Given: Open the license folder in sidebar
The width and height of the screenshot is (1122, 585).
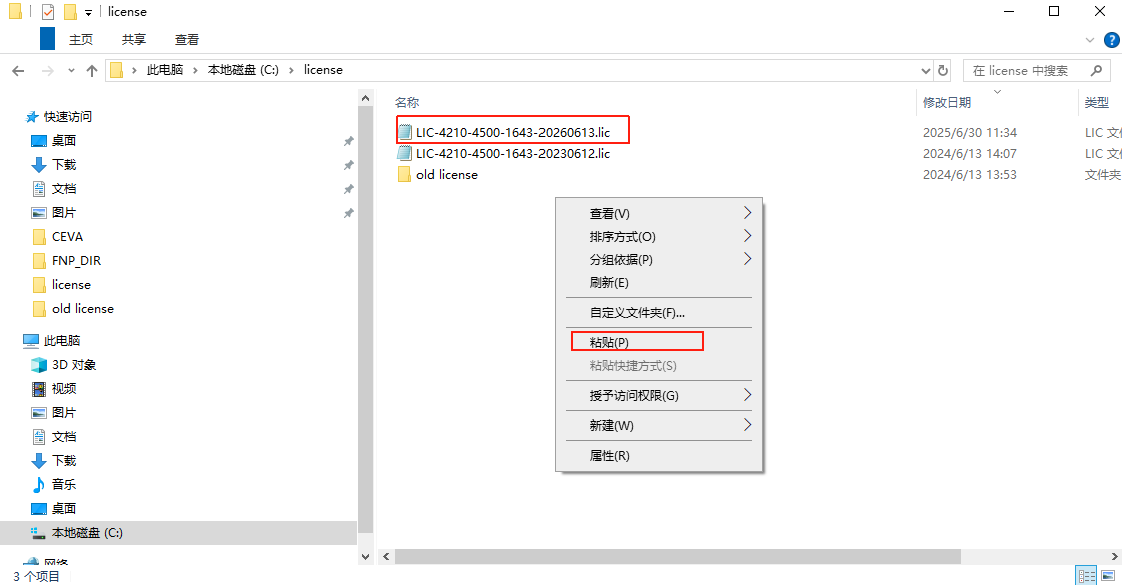Looking at the screenshot, I should pos(71,285).
